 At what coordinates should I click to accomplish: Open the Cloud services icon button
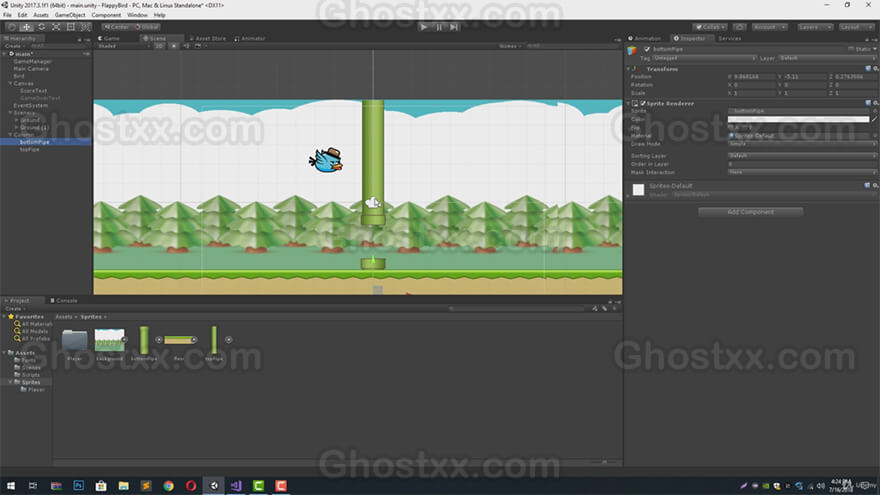(740, 27)
